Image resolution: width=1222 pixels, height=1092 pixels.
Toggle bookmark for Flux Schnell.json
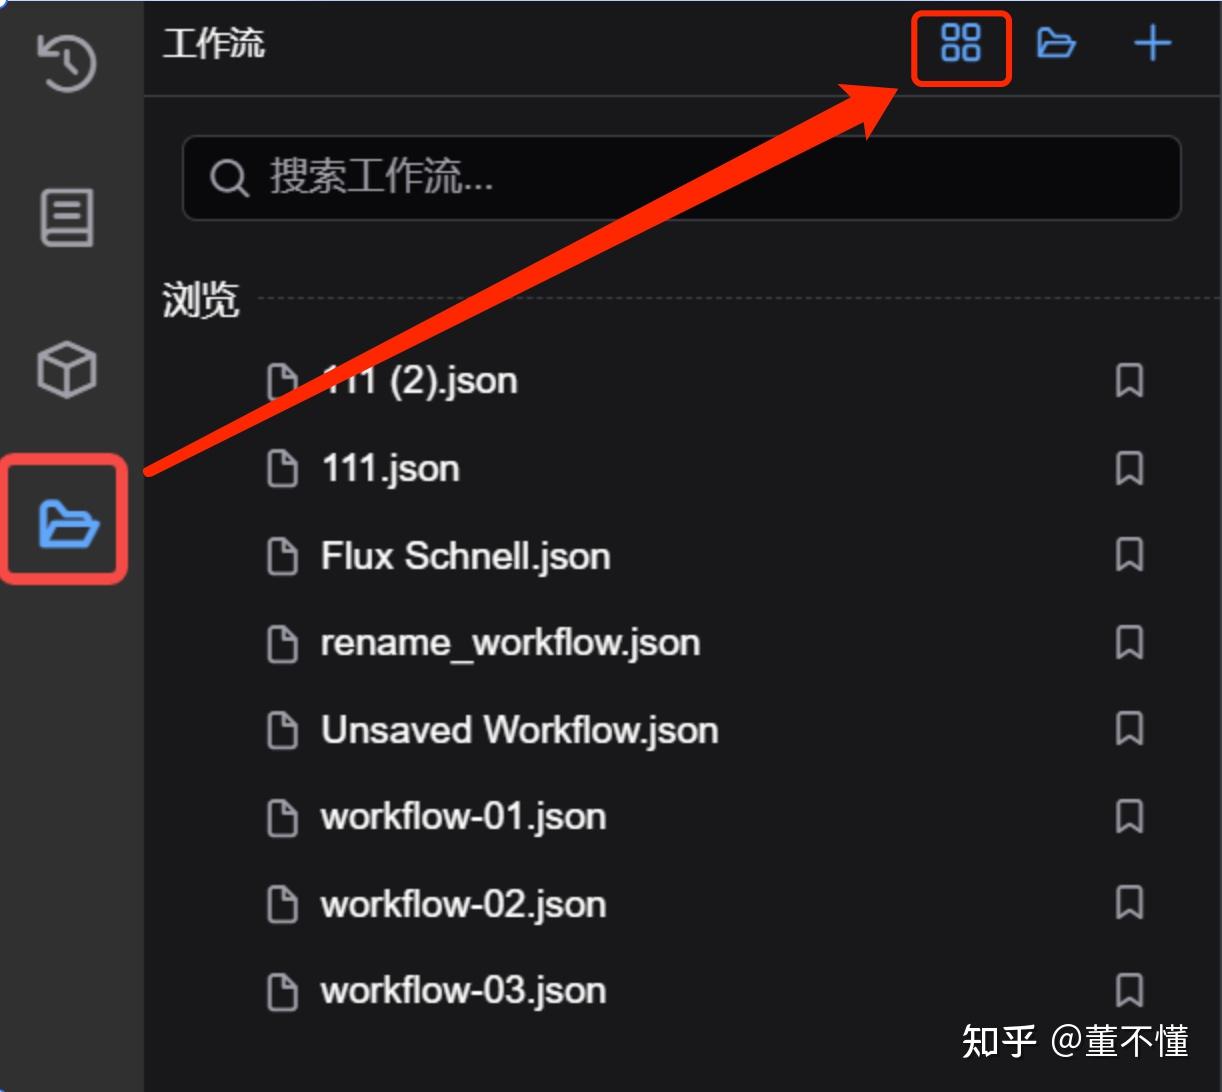(1129, 555)
